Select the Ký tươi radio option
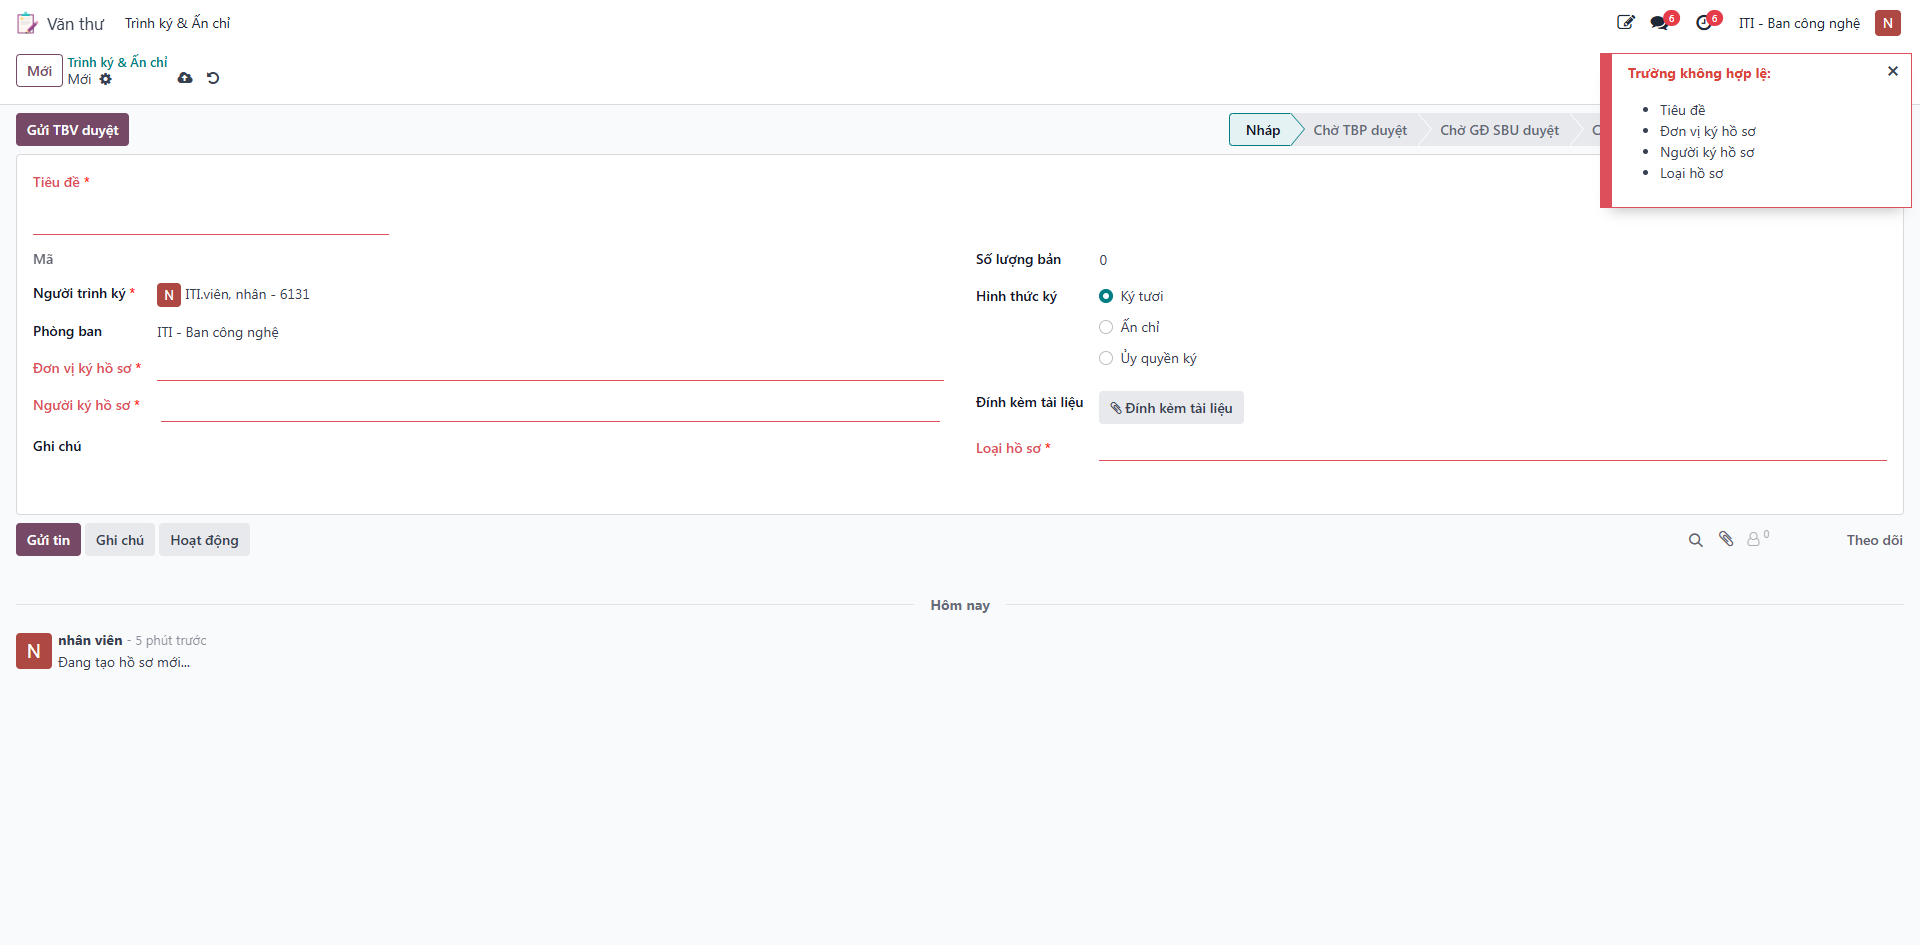Screen dimensions: 1920x945 tap(1106, 296)
